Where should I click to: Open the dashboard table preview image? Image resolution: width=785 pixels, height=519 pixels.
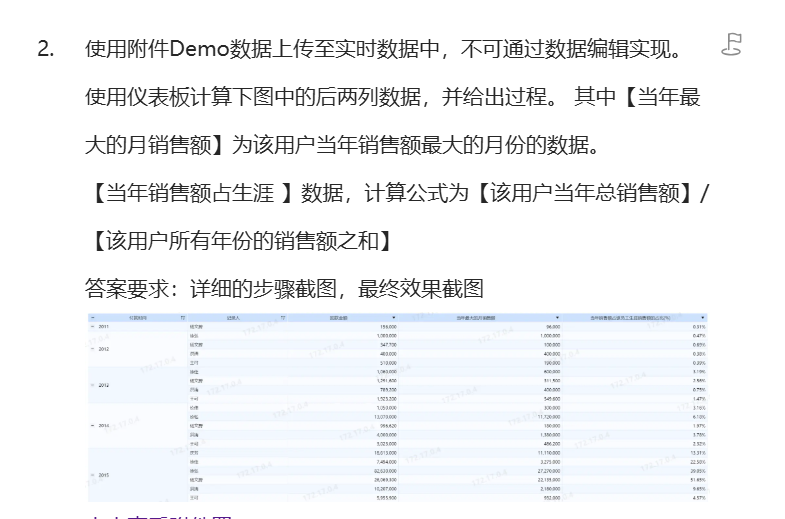398,407
